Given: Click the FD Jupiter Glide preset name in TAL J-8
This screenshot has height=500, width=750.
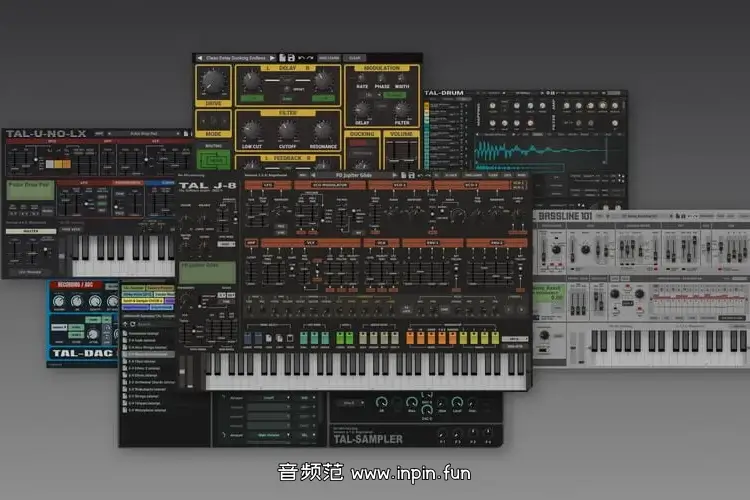Looking at the screenshot, I should [353, 176].
